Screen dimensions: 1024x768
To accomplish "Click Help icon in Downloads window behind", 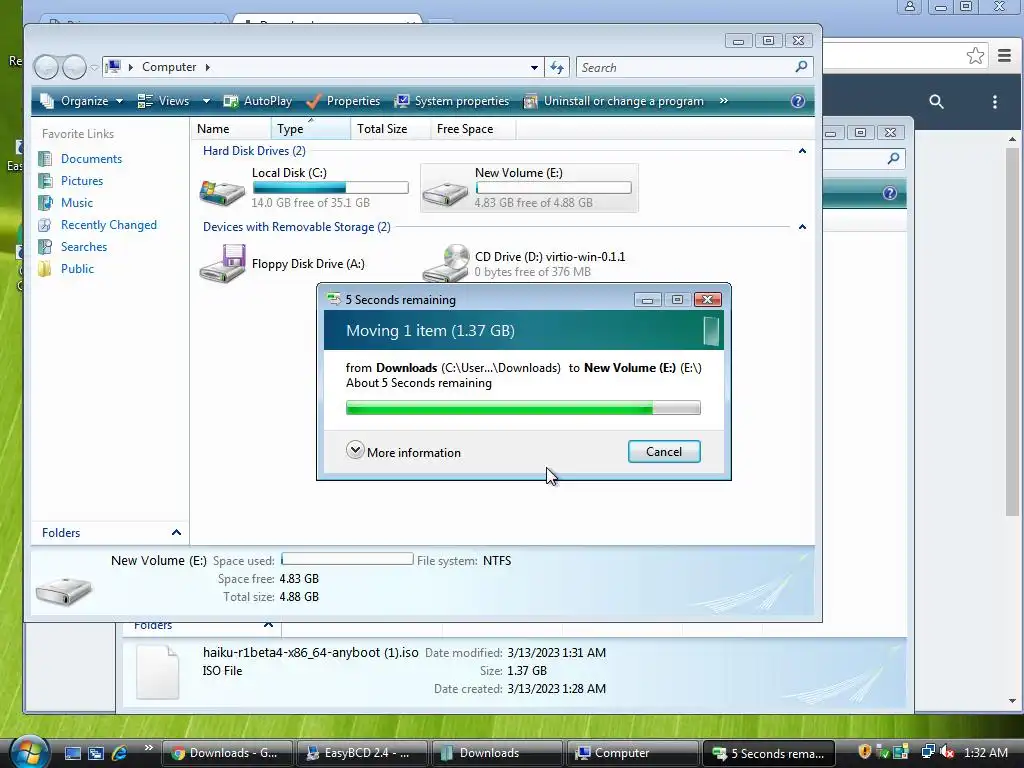I will [x=889, y=193].
